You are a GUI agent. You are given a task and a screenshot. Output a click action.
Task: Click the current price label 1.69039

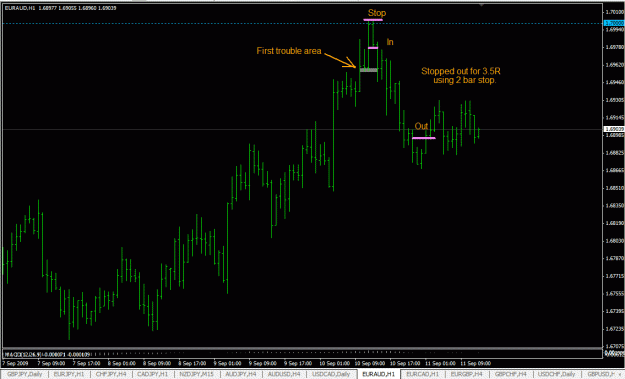[614, 129]
